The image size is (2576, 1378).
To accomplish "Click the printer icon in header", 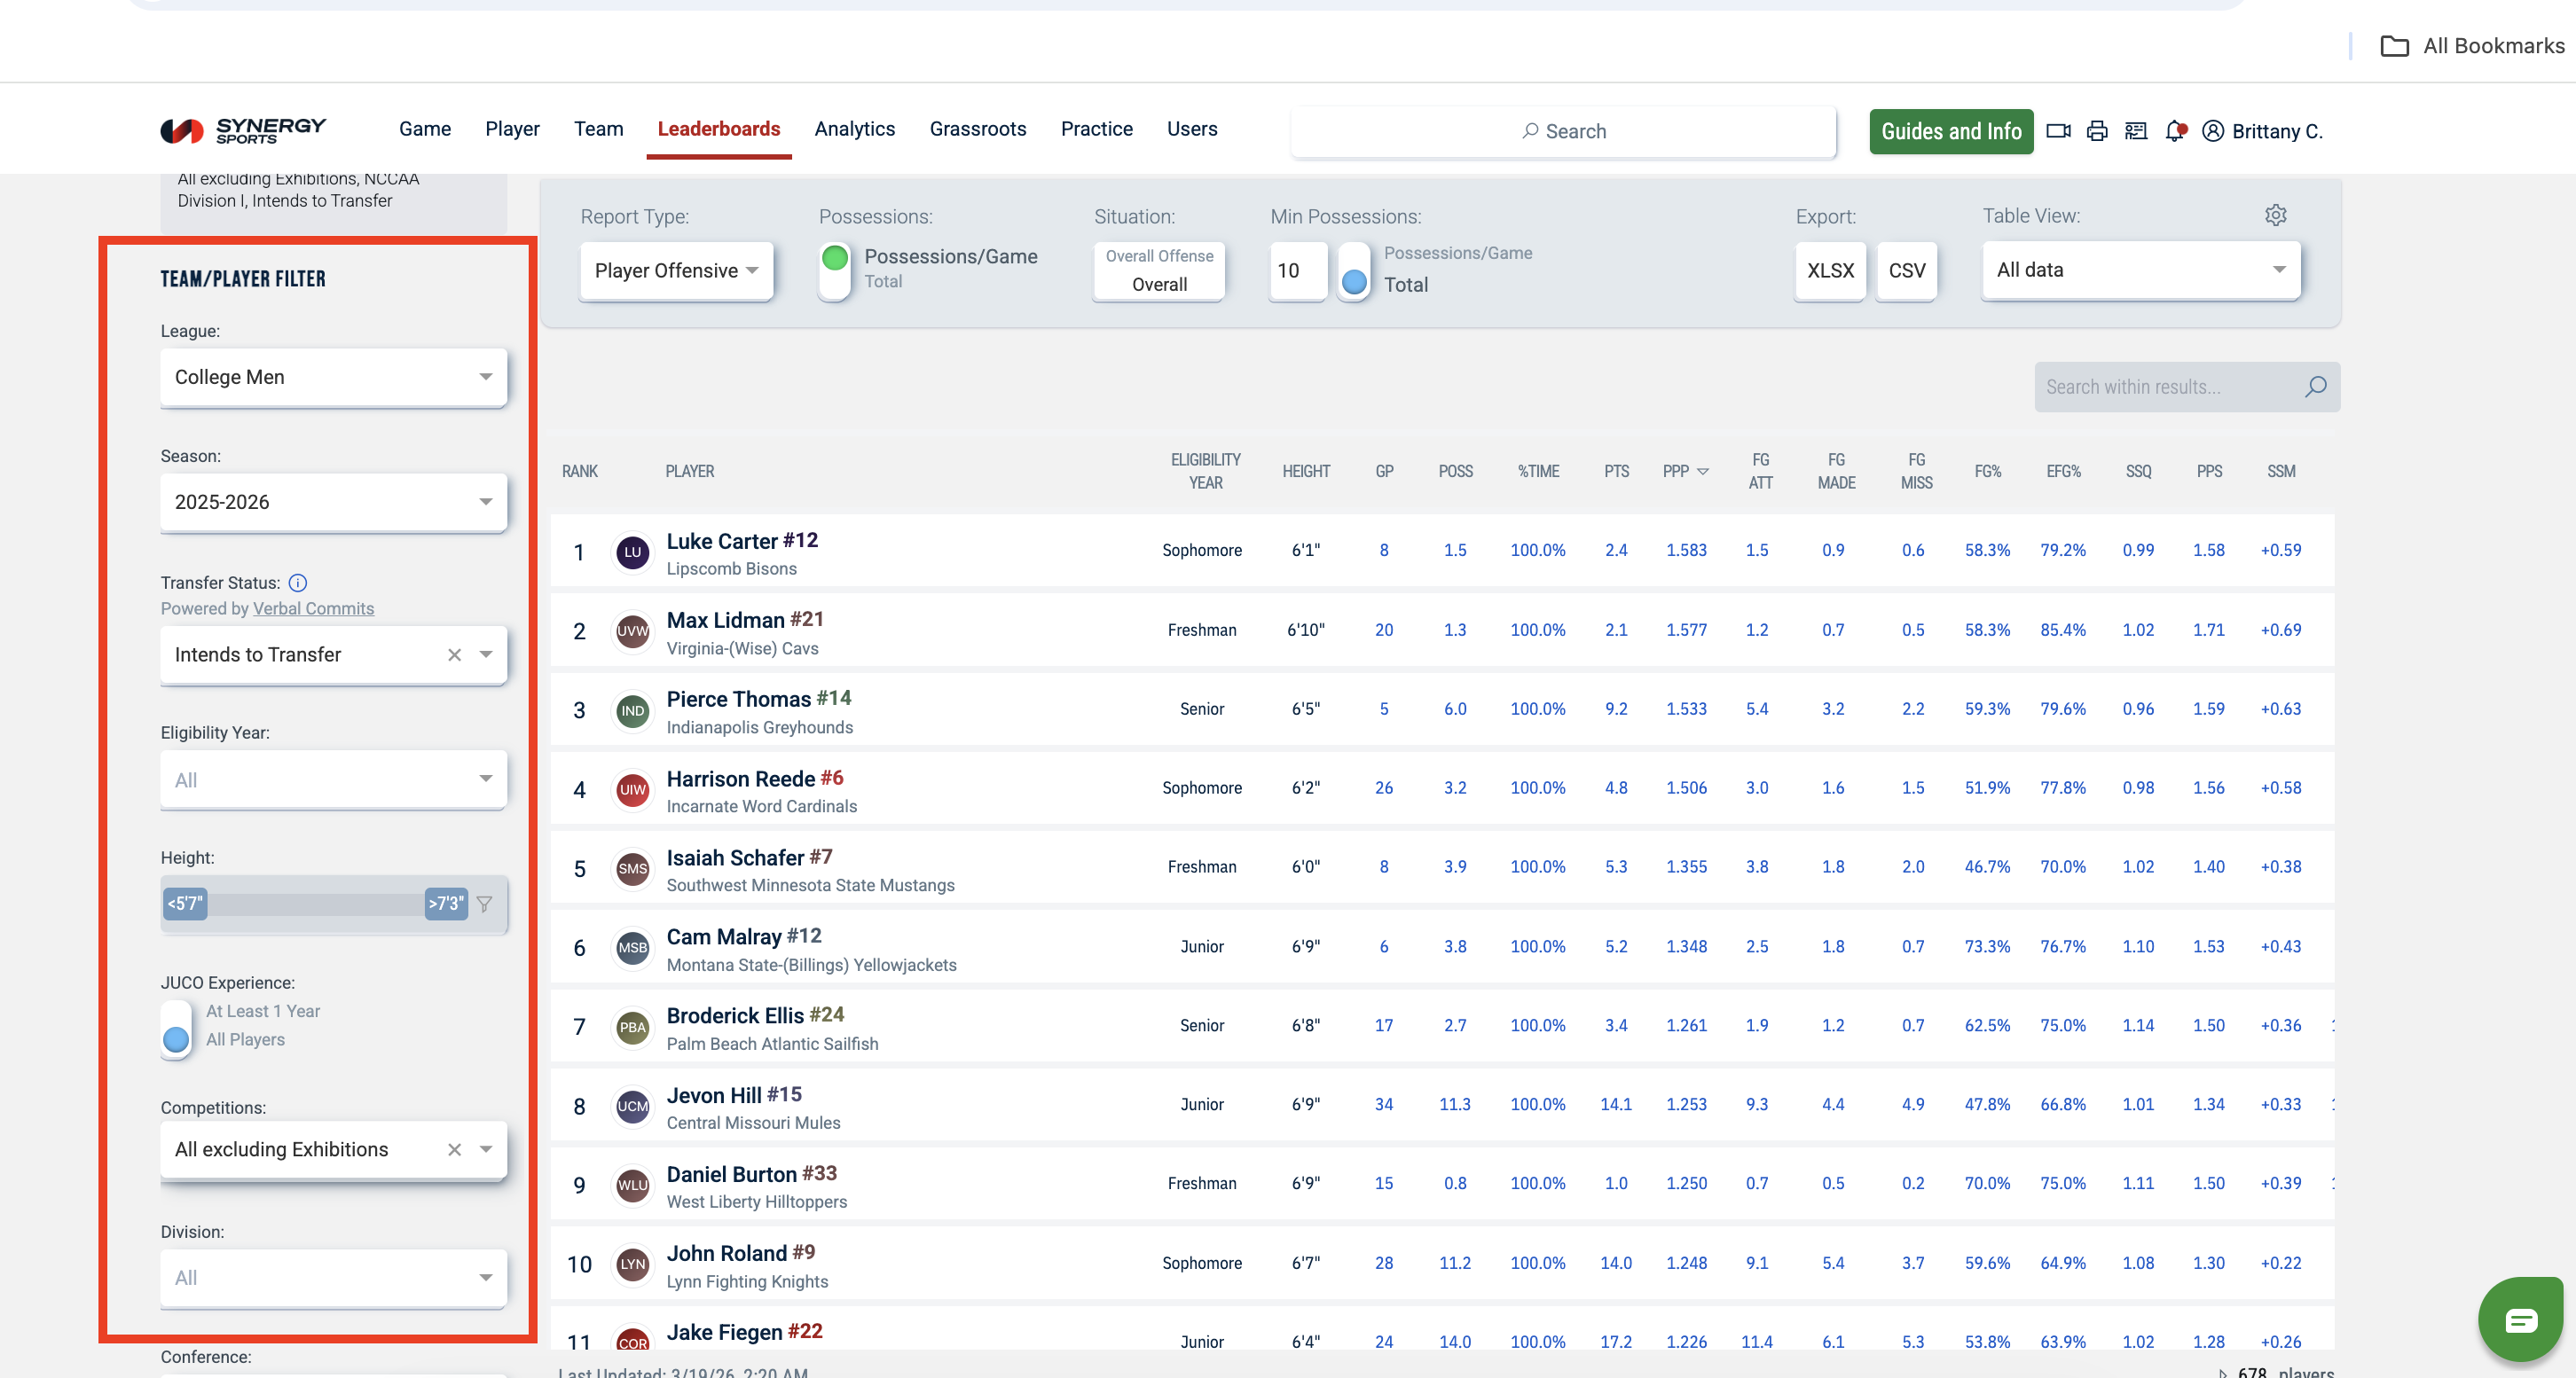I will click(x=2097, y=131).
